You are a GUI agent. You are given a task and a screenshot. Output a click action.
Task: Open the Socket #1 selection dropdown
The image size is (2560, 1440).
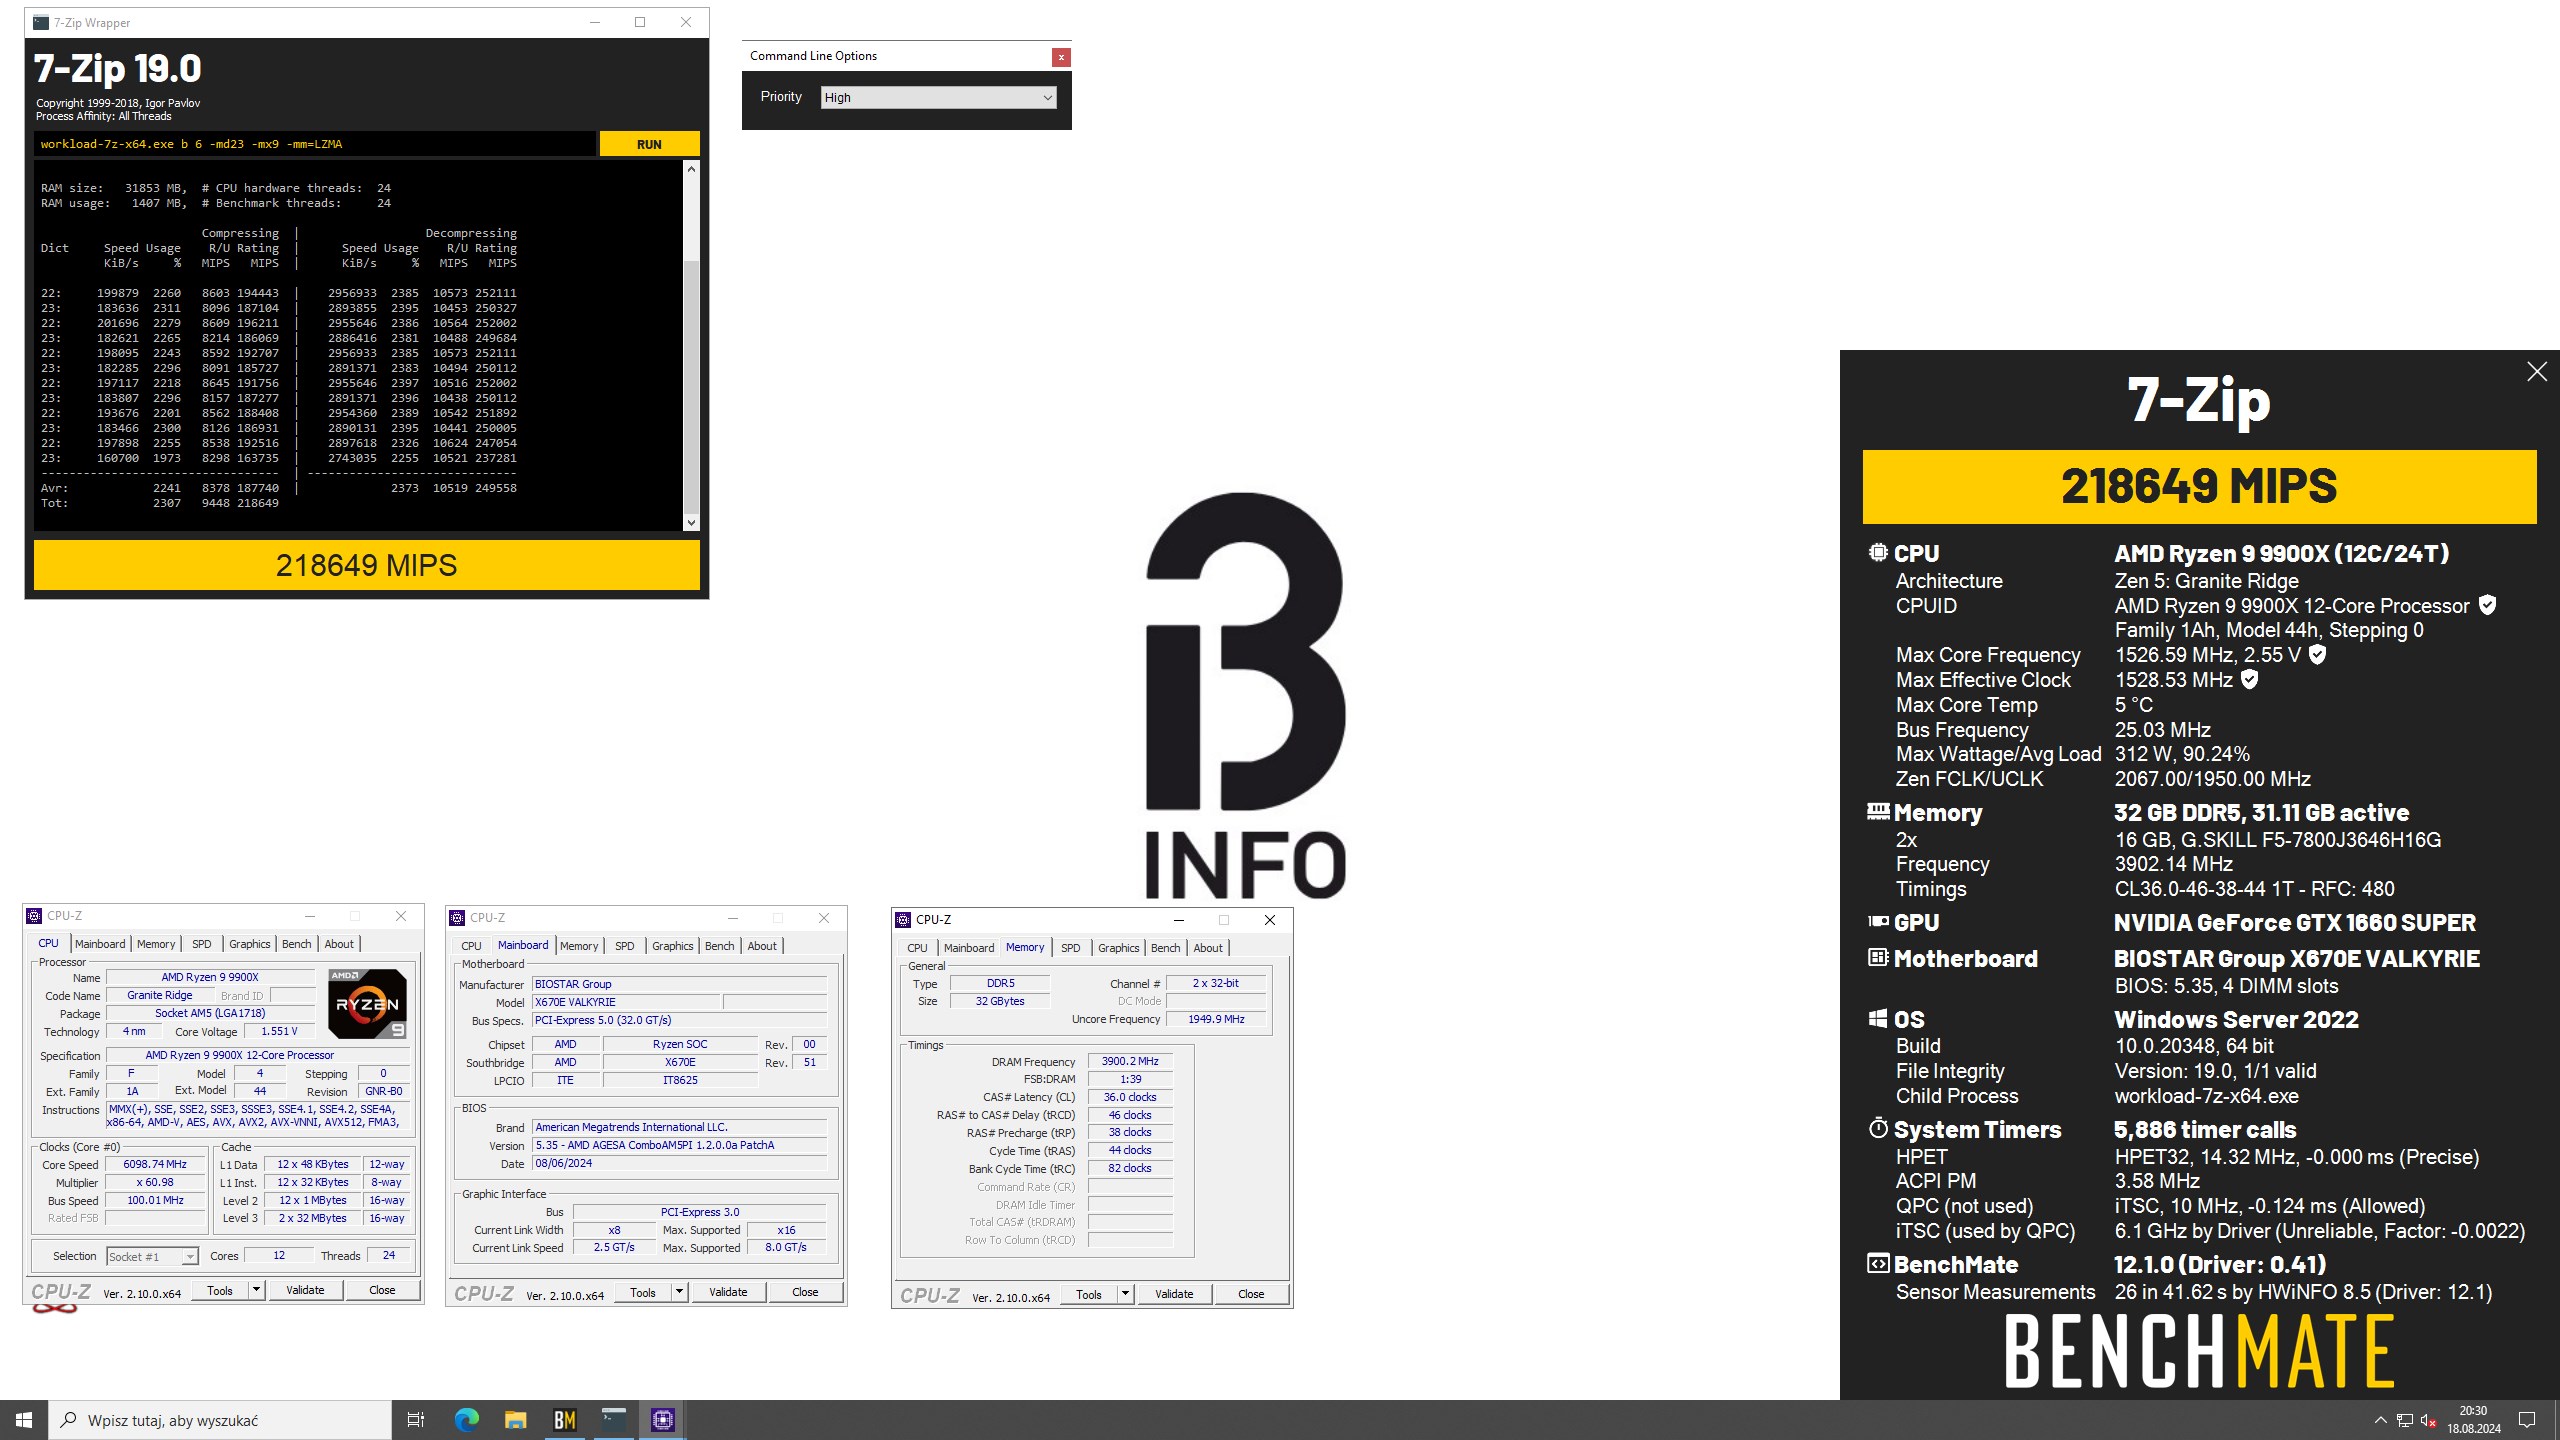coord(152,1257)
